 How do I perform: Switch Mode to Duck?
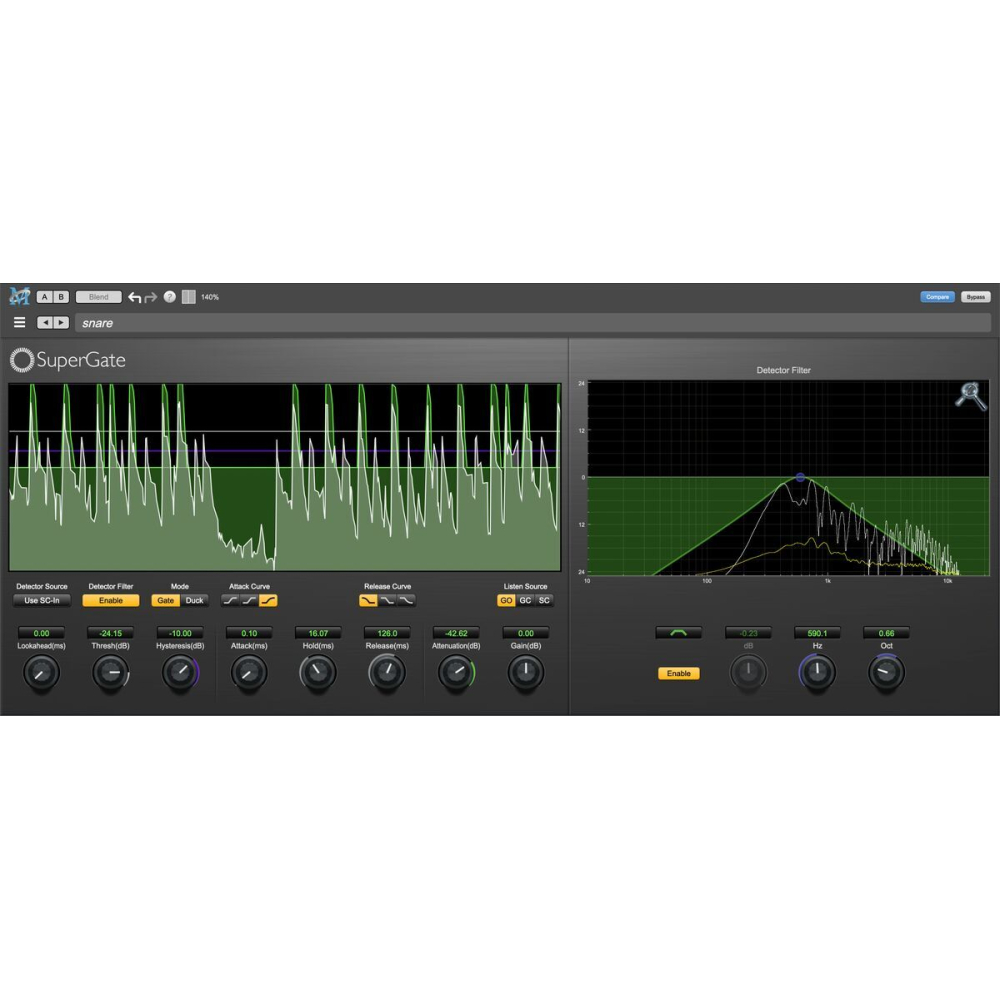point(194,601)
